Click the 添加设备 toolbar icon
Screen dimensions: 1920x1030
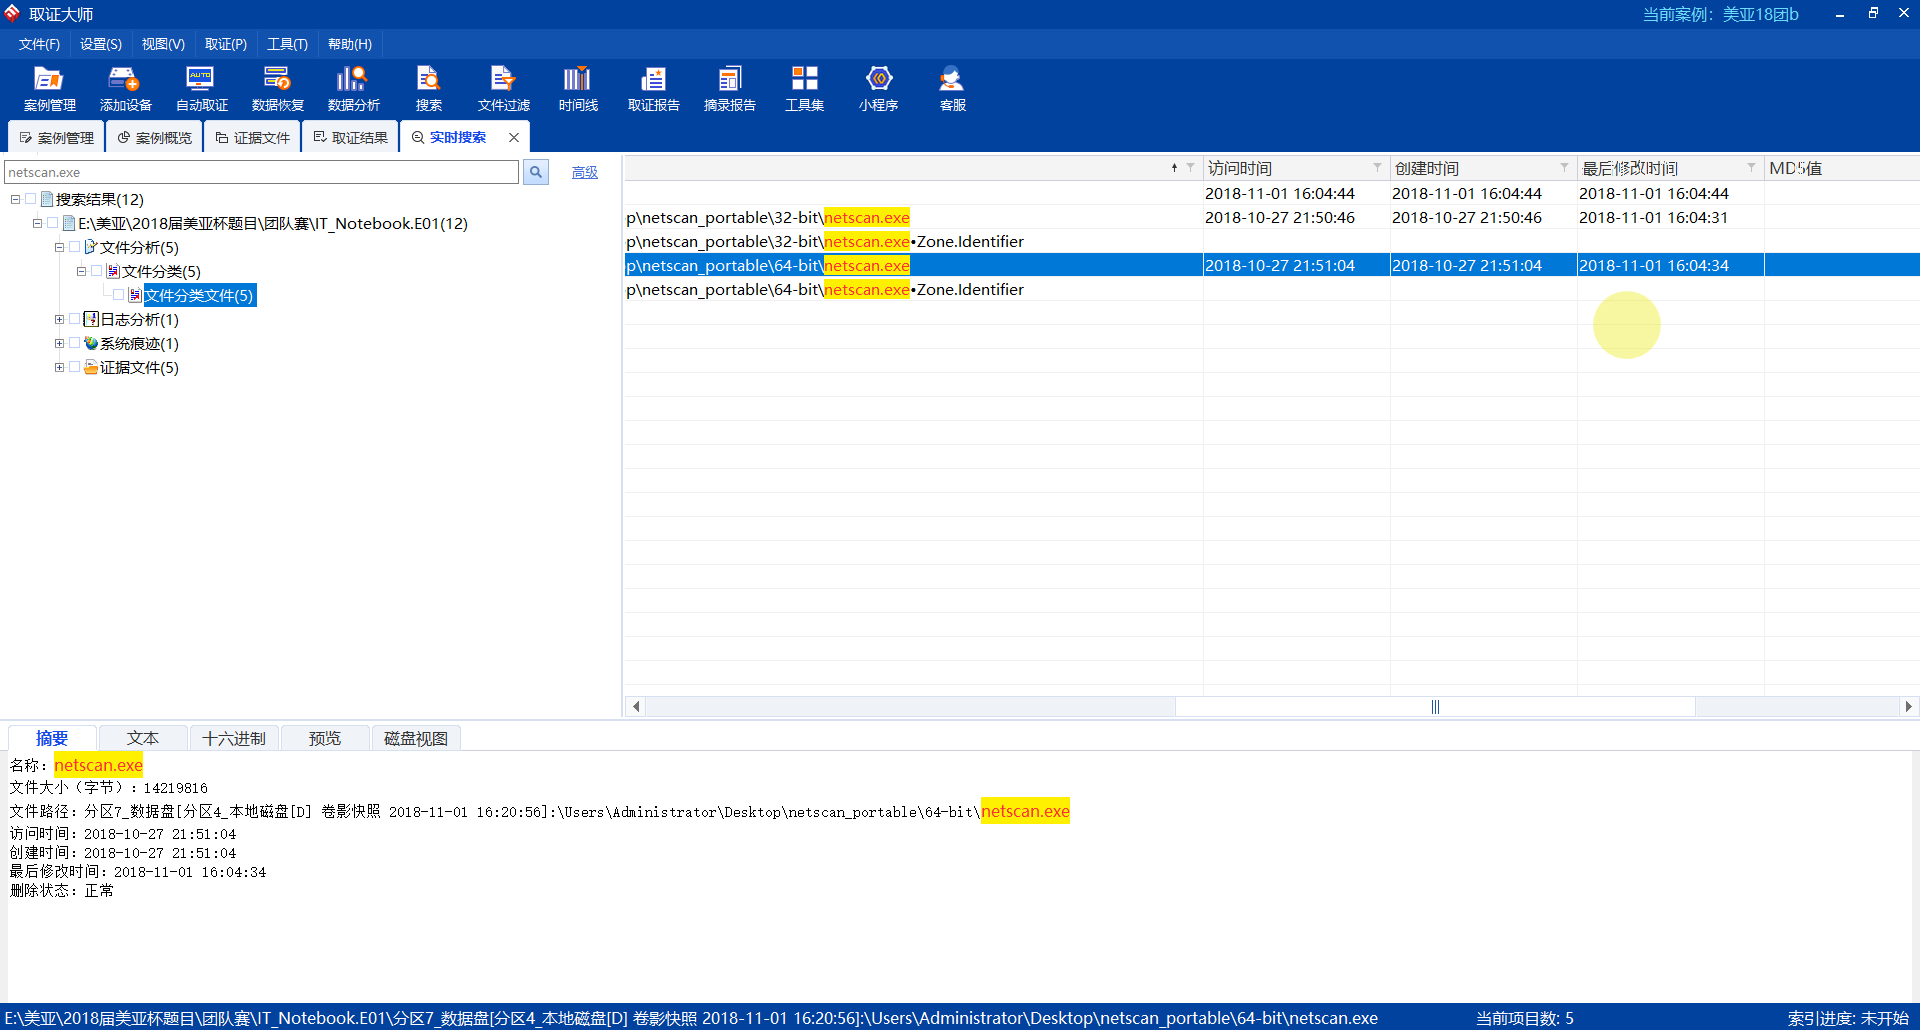pos(125,89)
